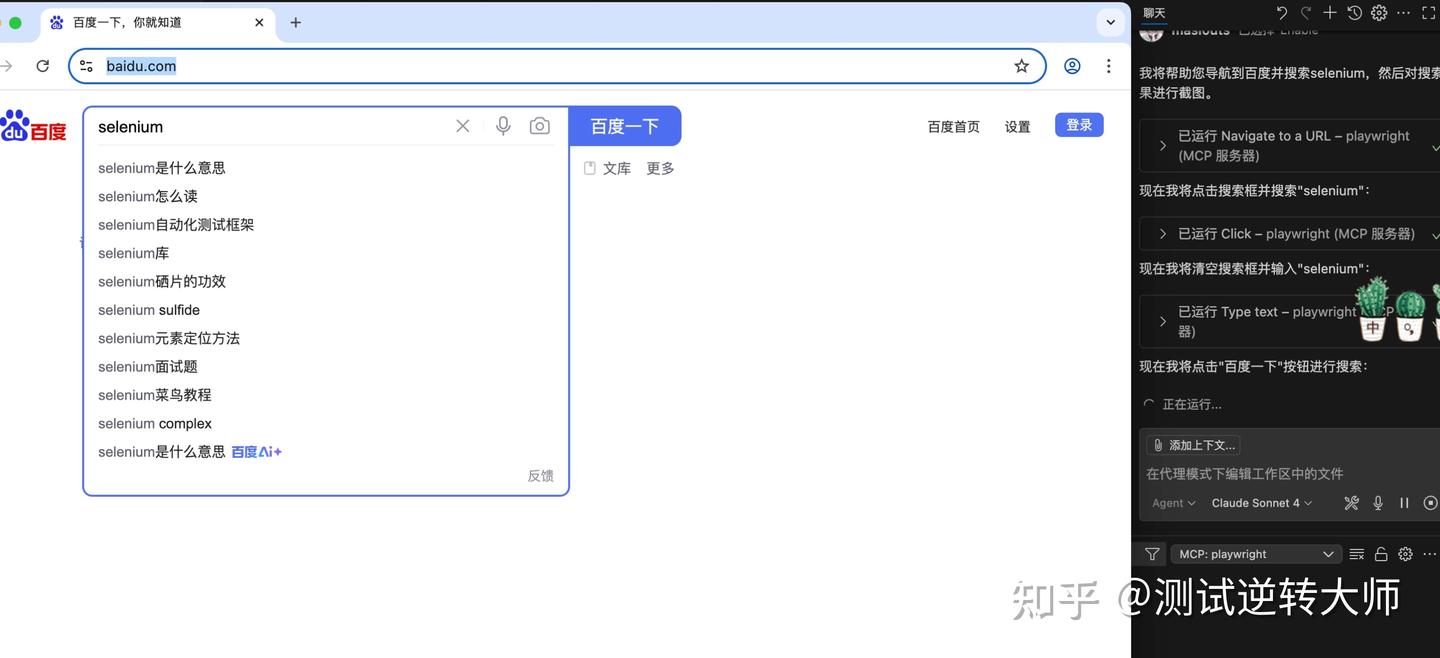Bookmark this page with the star icon

(x=1021, y=66)
